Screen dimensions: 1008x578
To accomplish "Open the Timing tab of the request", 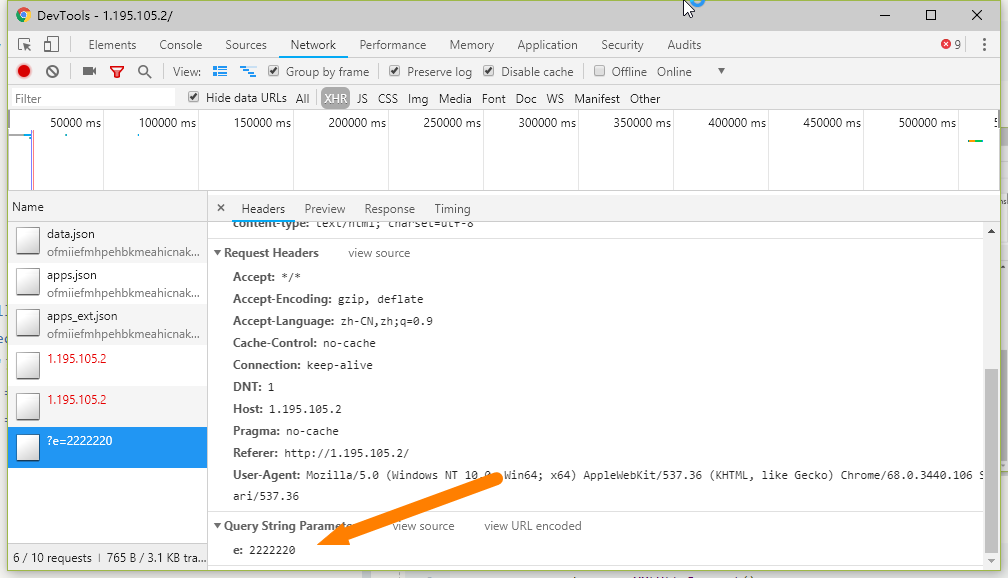I will (x=453, y=208).
